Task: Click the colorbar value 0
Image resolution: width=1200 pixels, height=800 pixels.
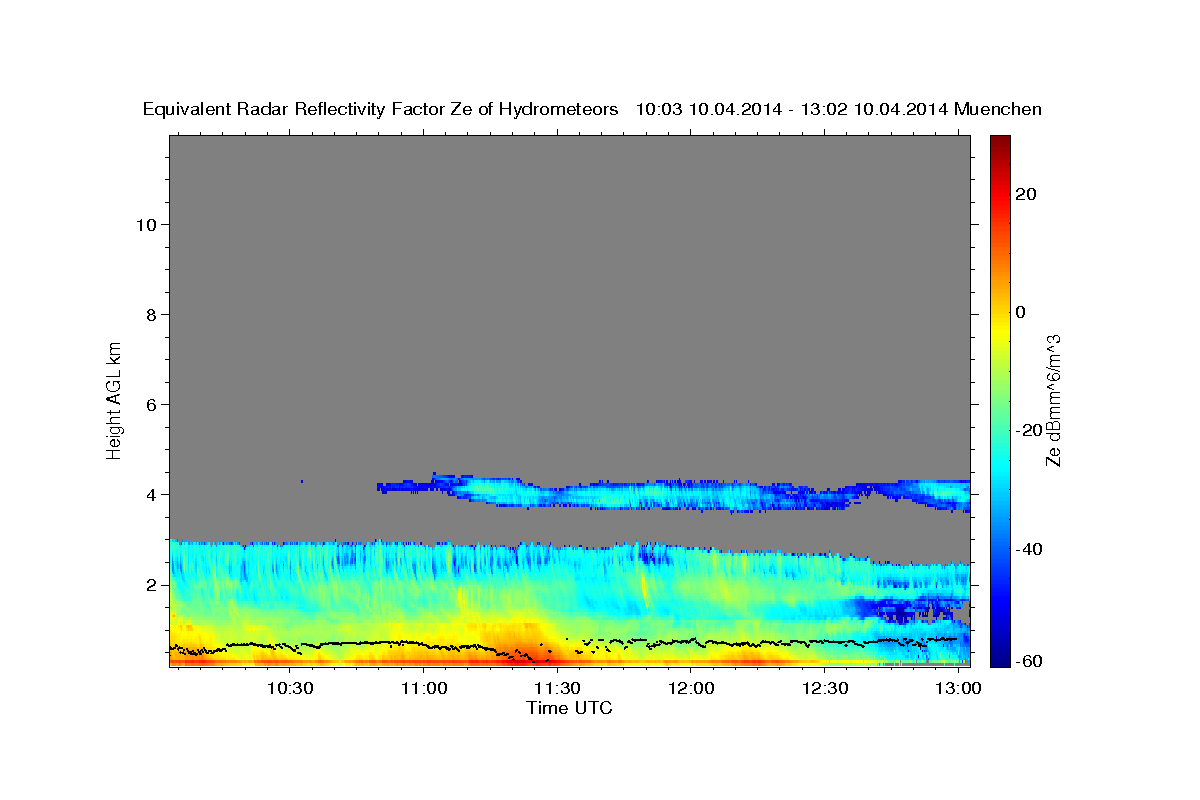Action: [x=1021, y=312]
